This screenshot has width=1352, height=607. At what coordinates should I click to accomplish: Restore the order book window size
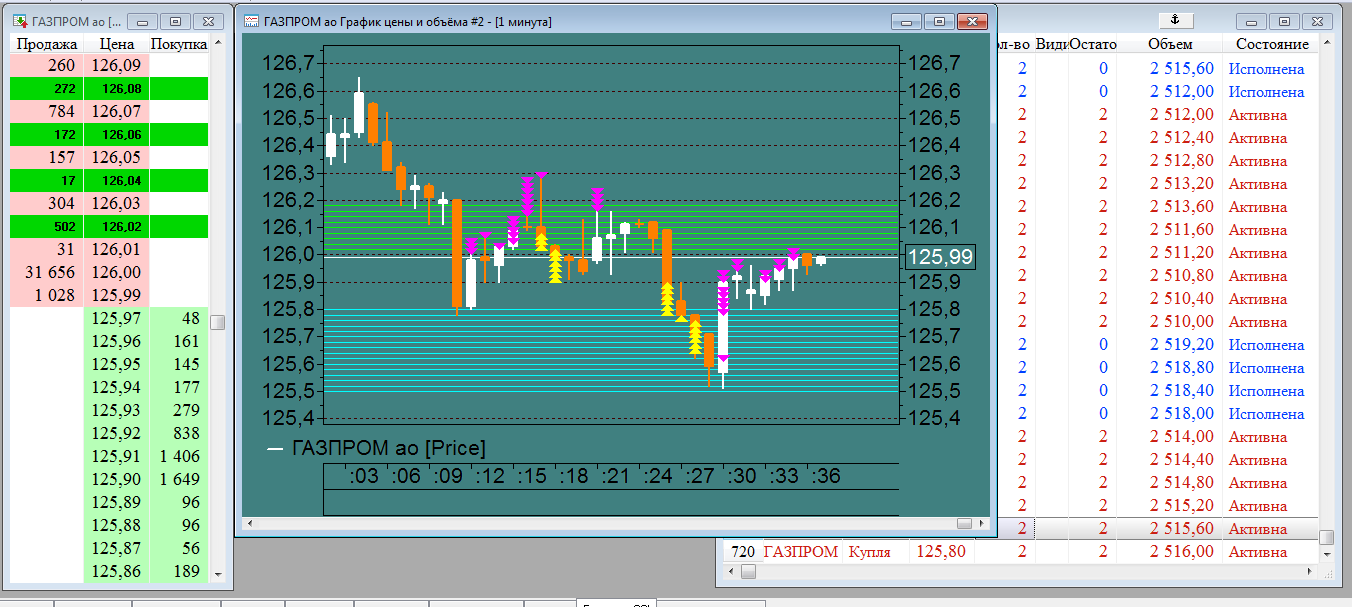175,21
